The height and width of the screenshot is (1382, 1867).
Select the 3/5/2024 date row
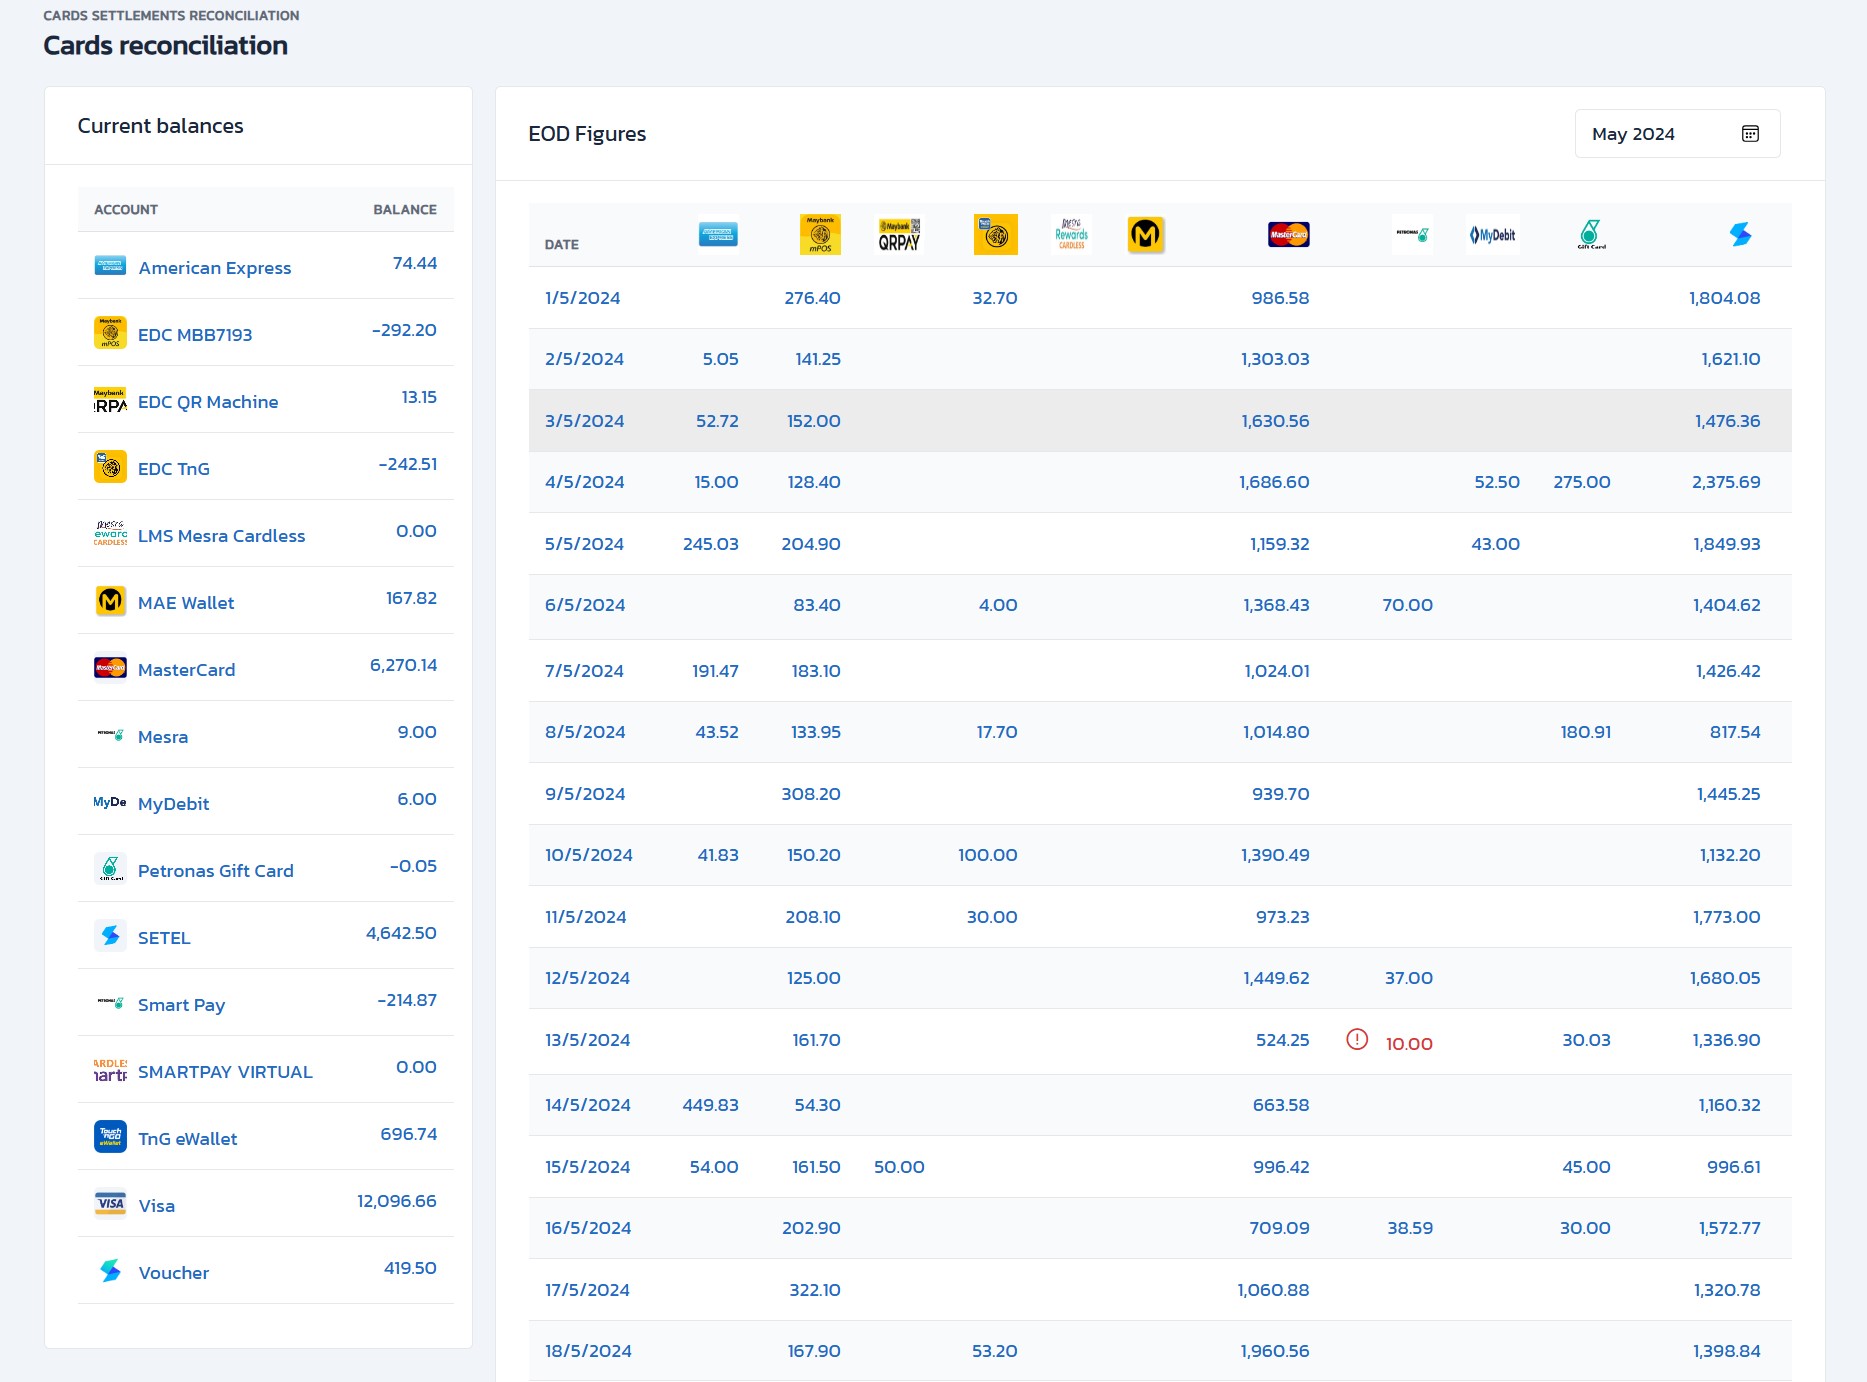[x=584, y=421]
